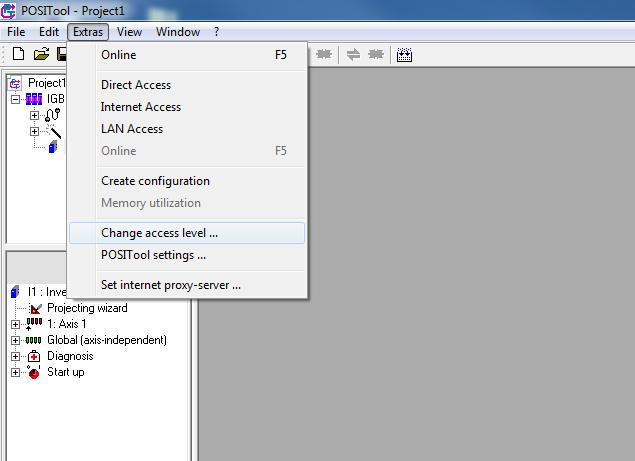This screenshot has height=461, width=635.
Task: Click the Open folder toolbar icon
Action: click(41, 54)
